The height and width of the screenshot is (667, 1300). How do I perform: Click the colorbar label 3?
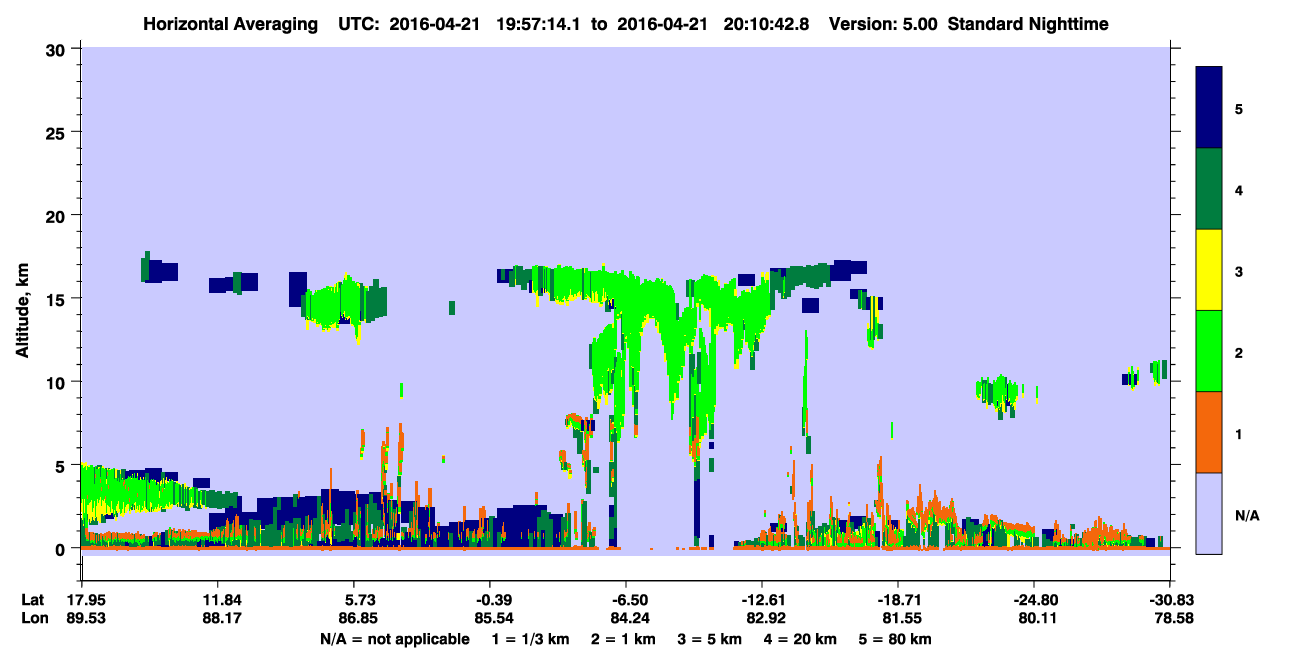tap(1239, 271)
